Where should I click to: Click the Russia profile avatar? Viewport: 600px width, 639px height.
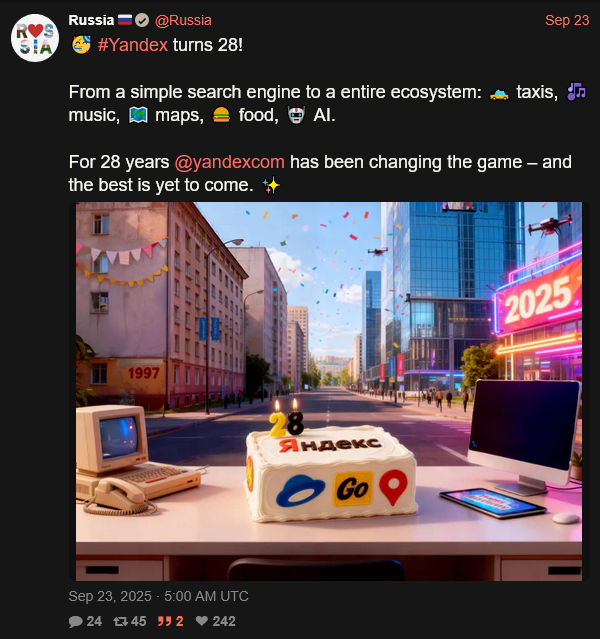pyautogui.click(x=35, y=38)
